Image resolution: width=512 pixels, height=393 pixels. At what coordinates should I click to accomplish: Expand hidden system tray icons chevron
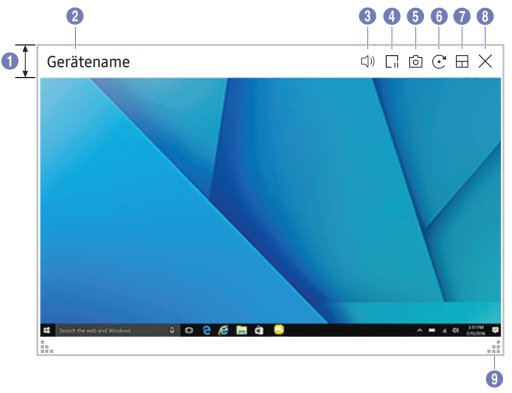click(x=420, y=330)
